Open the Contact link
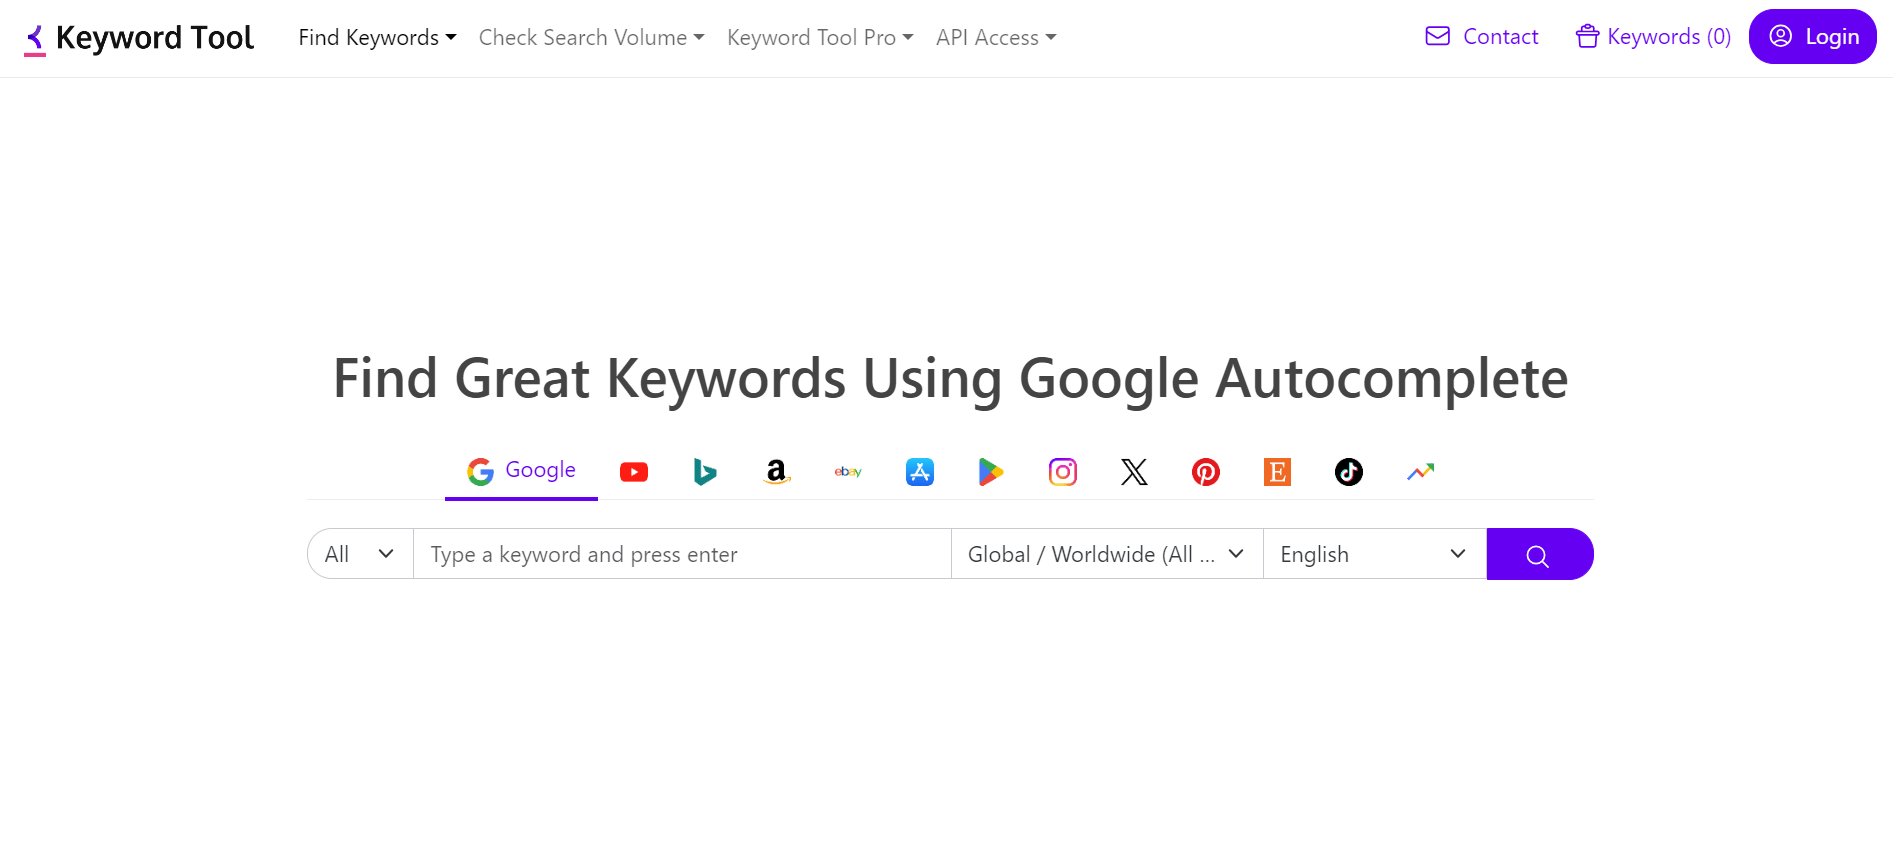Viewport: 1893px width, 847px height. pyautogui.click(x=1481, y=36)
